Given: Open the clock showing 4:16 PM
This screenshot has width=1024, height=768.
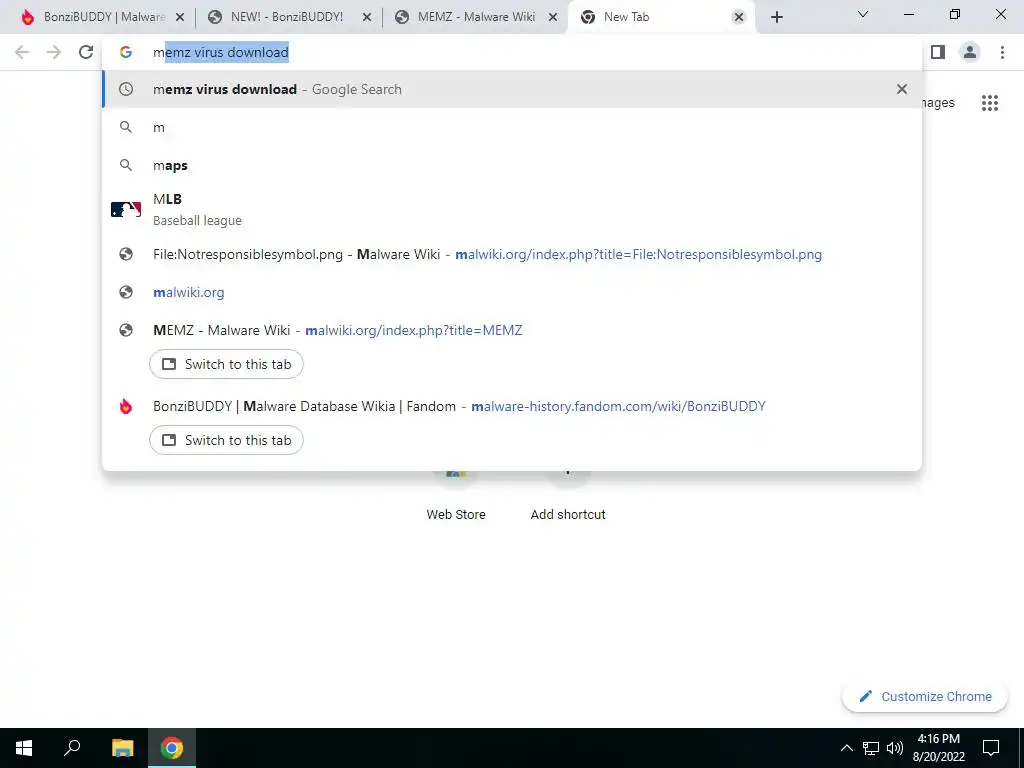Looking at the screenshot, I should tap(938, 748).
